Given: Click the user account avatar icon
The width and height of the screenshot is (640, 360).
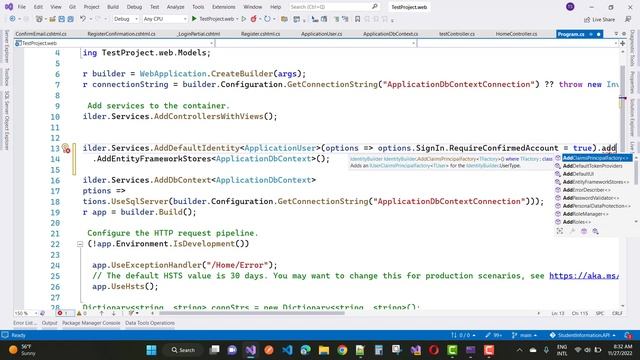Looking at the screenshot, I should tap(570, 7).
